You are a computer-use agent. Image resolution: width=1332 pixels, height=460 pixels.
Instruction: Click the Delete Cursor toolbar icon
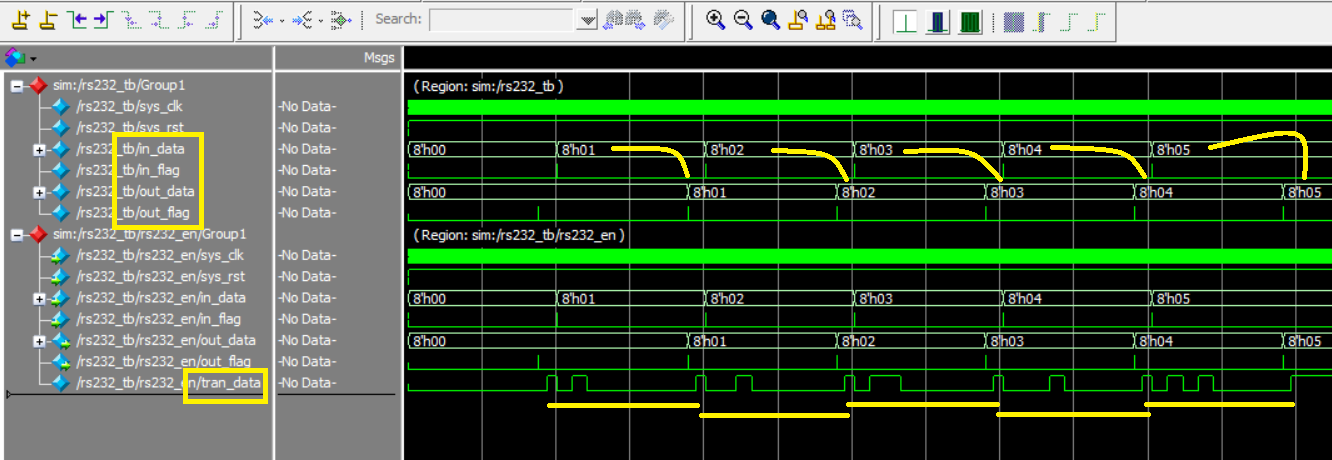[x=46, y=19]
